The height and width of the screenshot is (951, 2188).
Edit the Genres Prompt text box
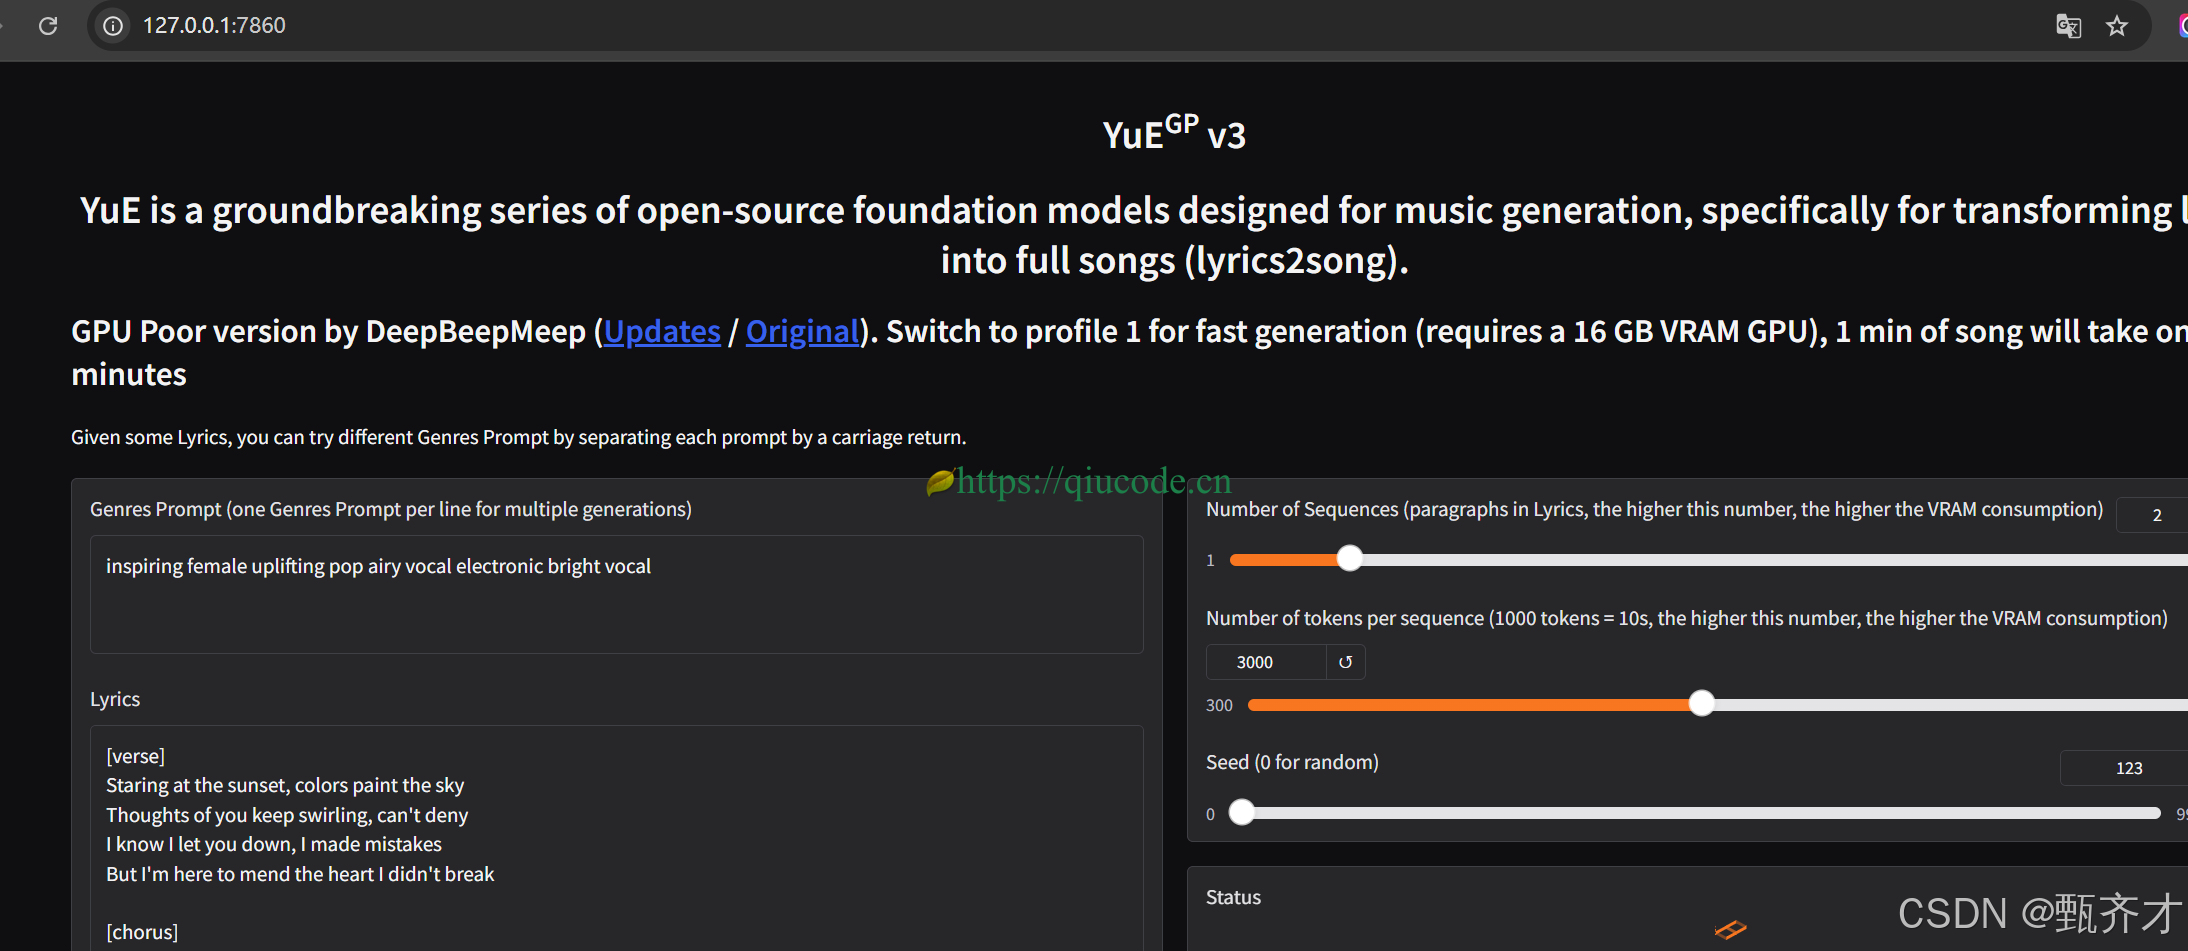tap(616, 594)
